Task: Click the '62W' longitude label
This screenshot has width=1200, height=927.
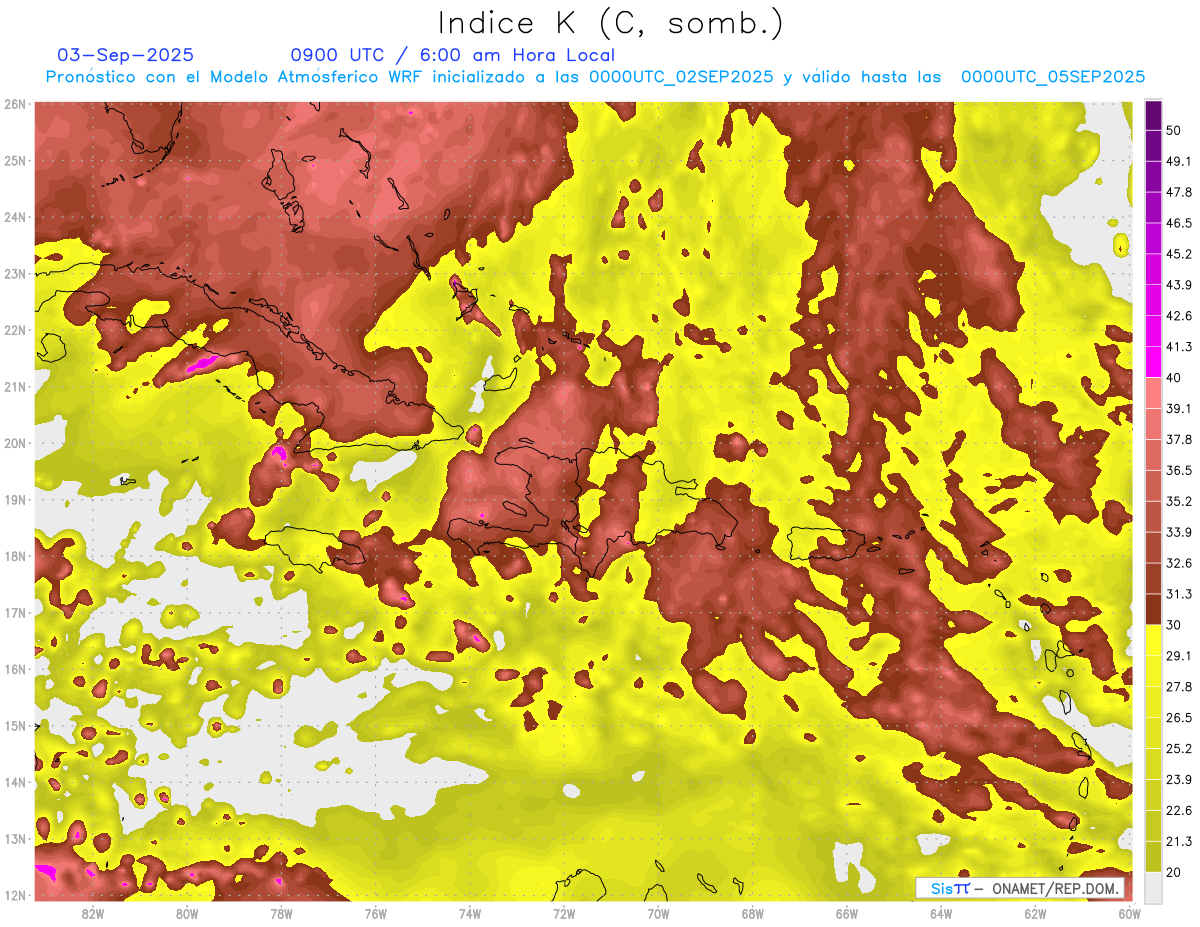Action: click(x=1035, y=913)
